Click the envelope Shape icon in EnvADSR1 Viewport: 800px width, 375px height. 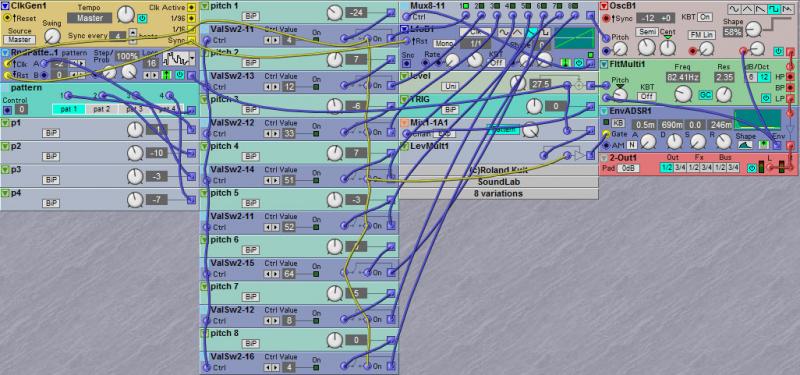[x=745, y=144]
